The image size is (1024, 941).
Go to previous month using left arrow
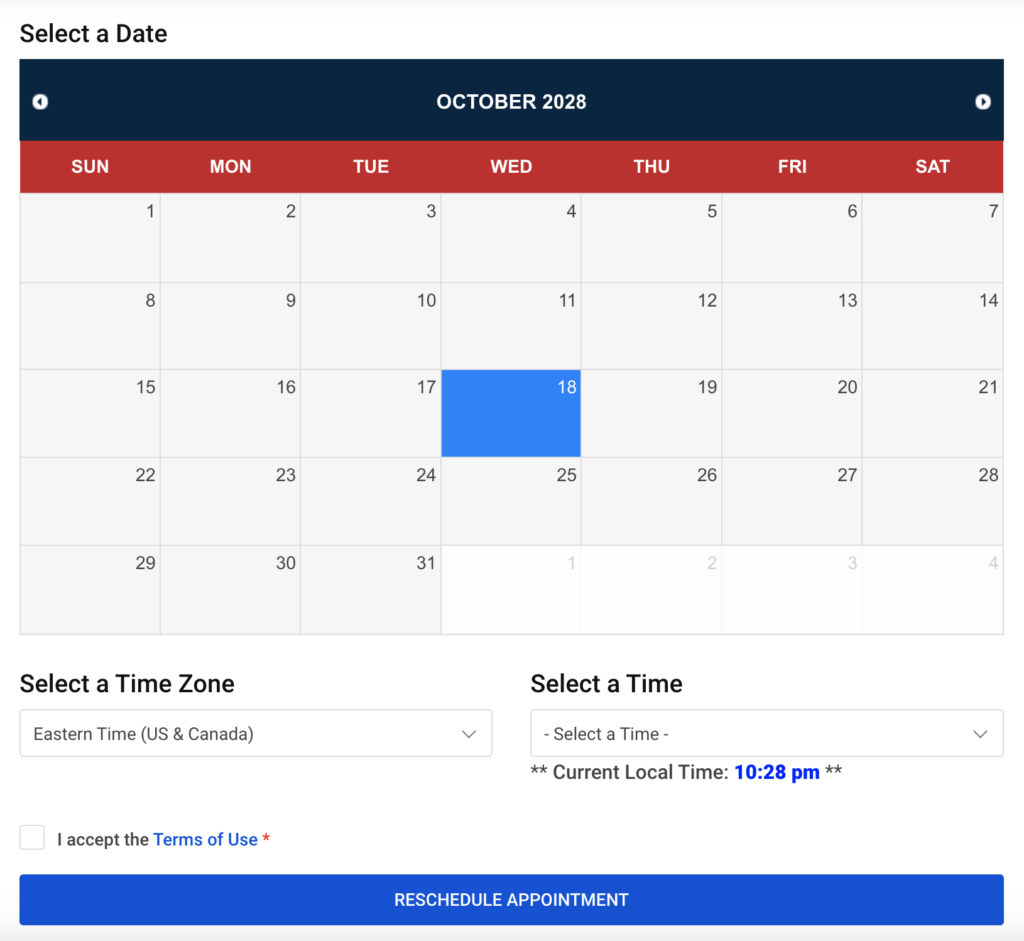pos(40,102)
